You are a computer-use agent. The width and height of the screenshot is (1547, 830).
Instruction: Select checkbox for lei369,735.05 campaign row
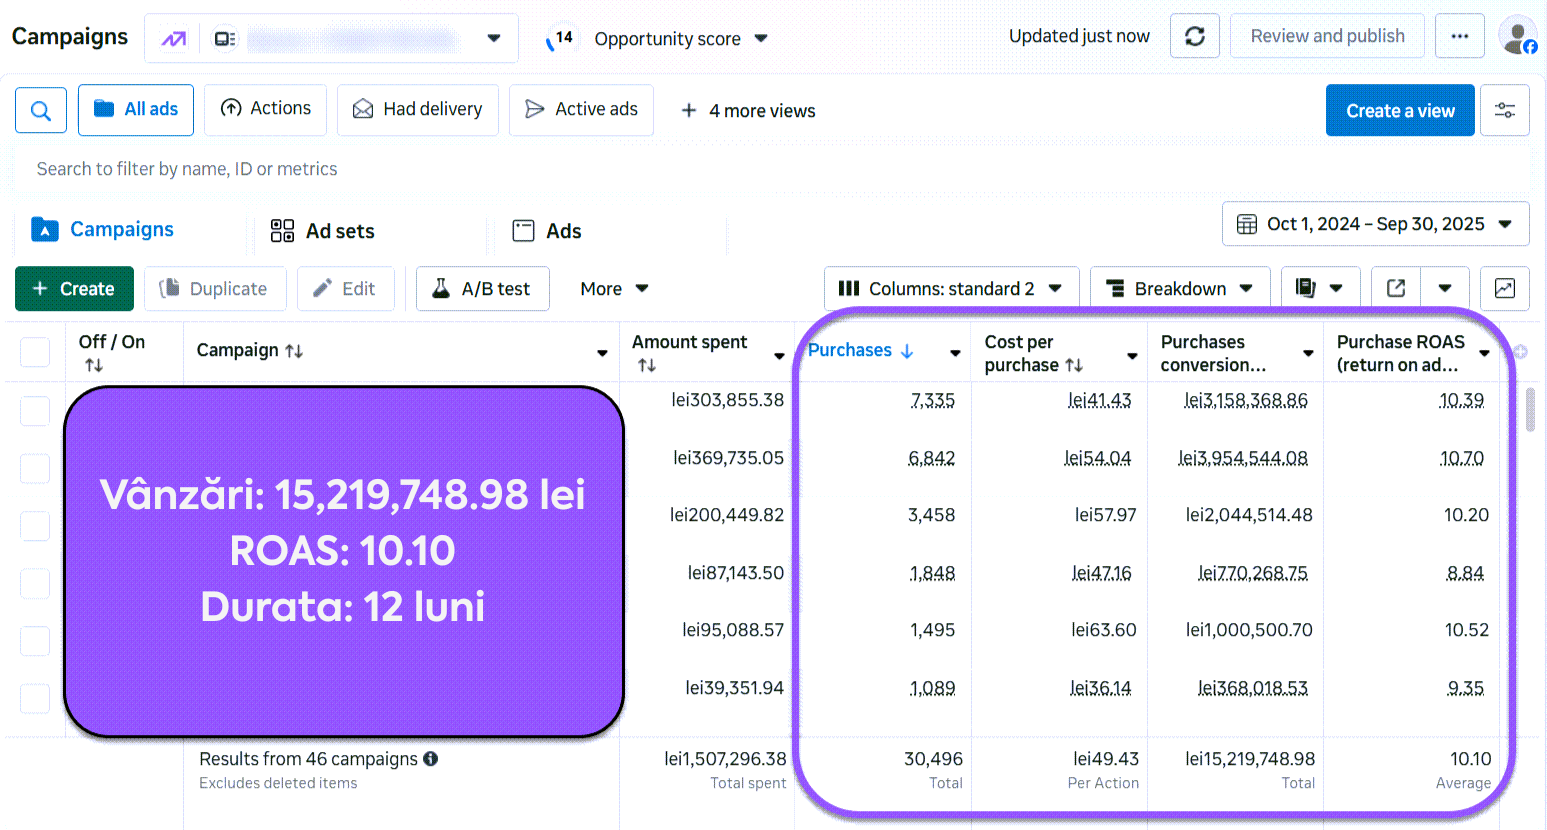click(35, 468)
